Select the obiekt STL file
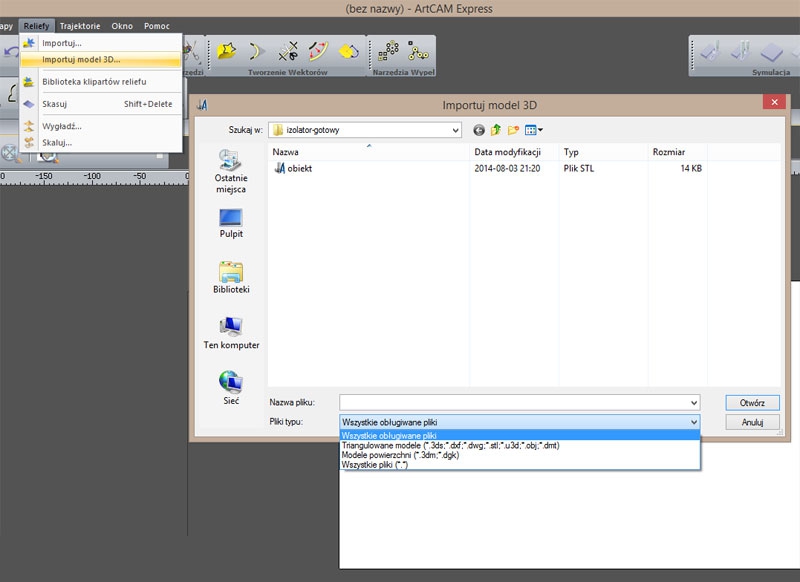The height and width of the screenshot is (582, 800). coord(293,168)
